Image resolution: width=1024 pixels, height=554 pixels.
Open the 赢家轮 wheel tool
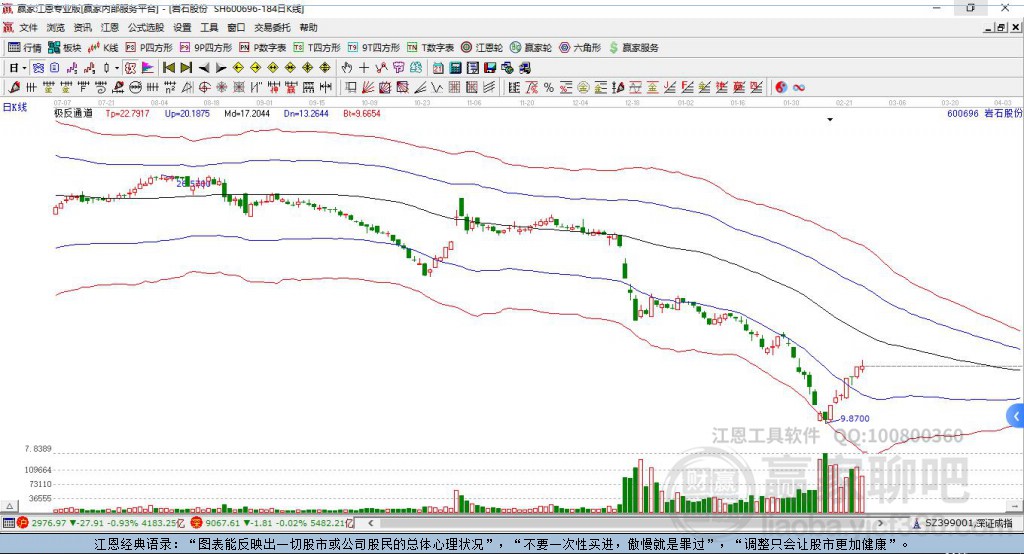pos(531,48)
